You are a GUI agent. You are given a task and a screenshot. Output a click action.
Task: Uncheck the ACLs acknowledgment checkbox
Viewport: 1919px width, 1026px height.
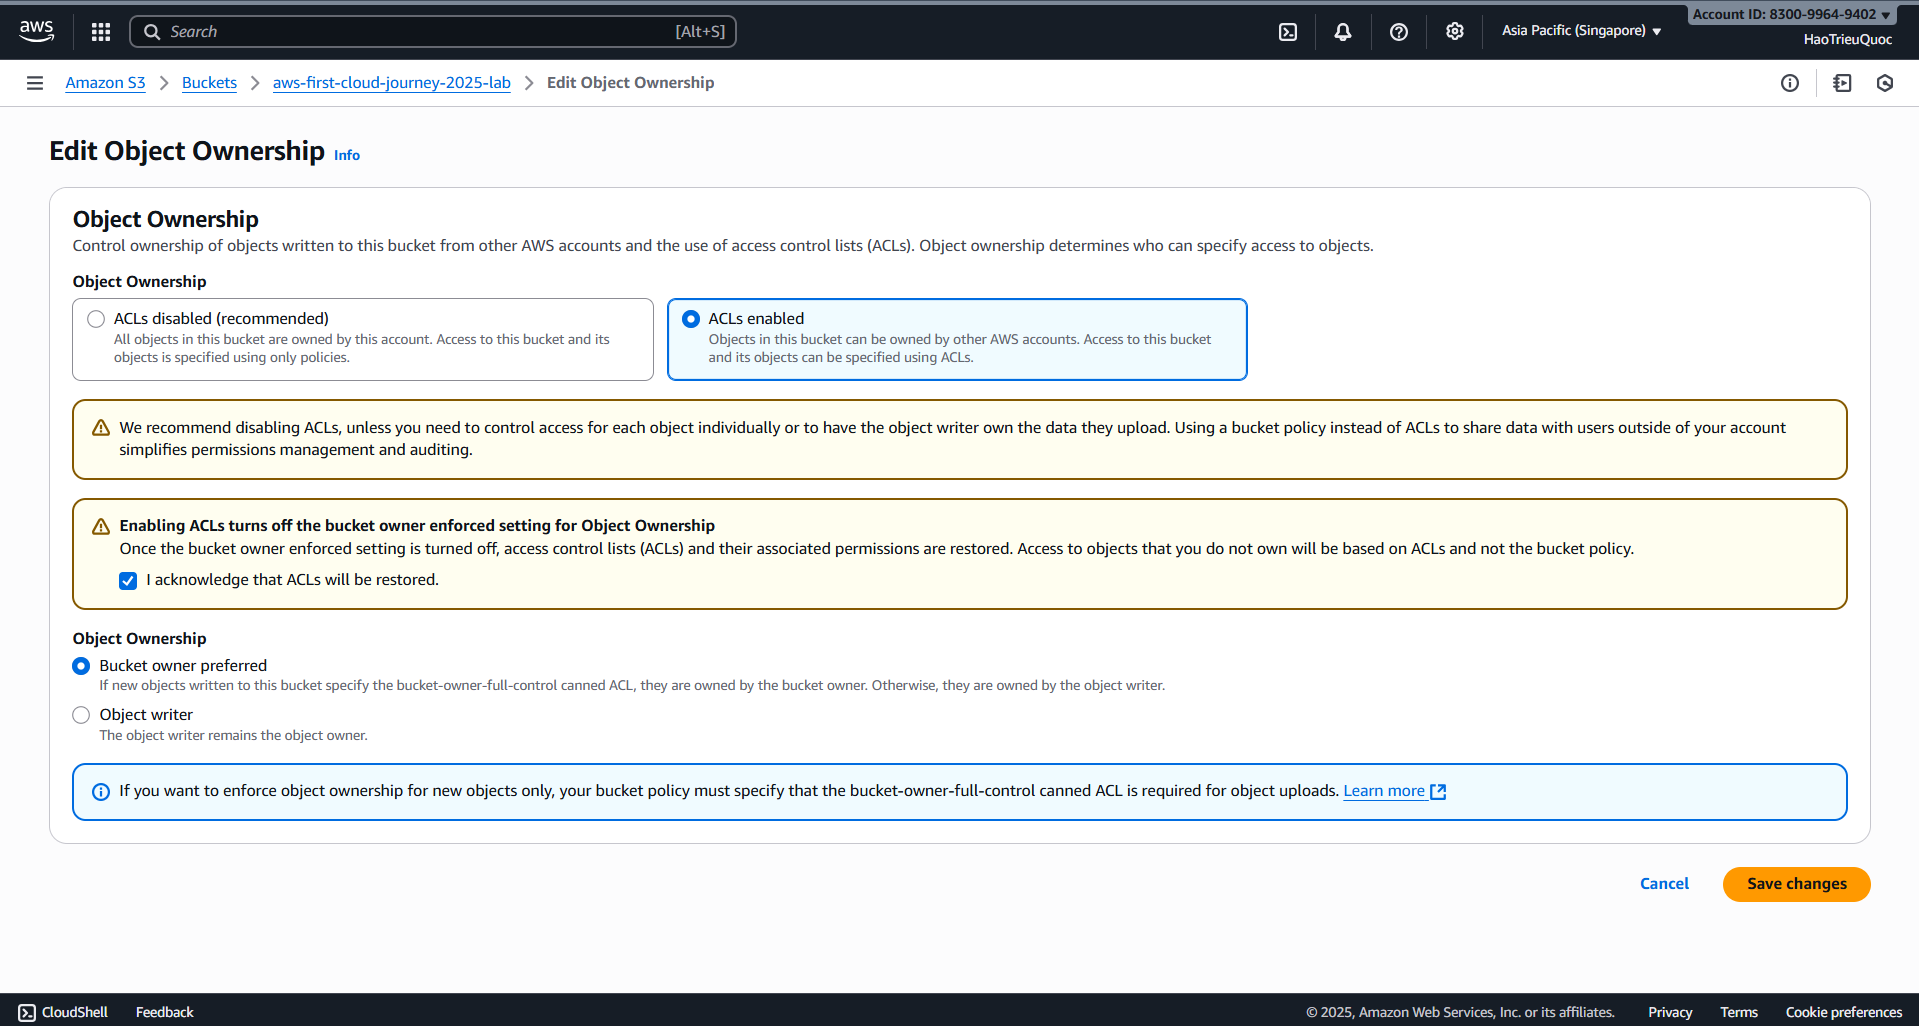(x=128, y=580)
